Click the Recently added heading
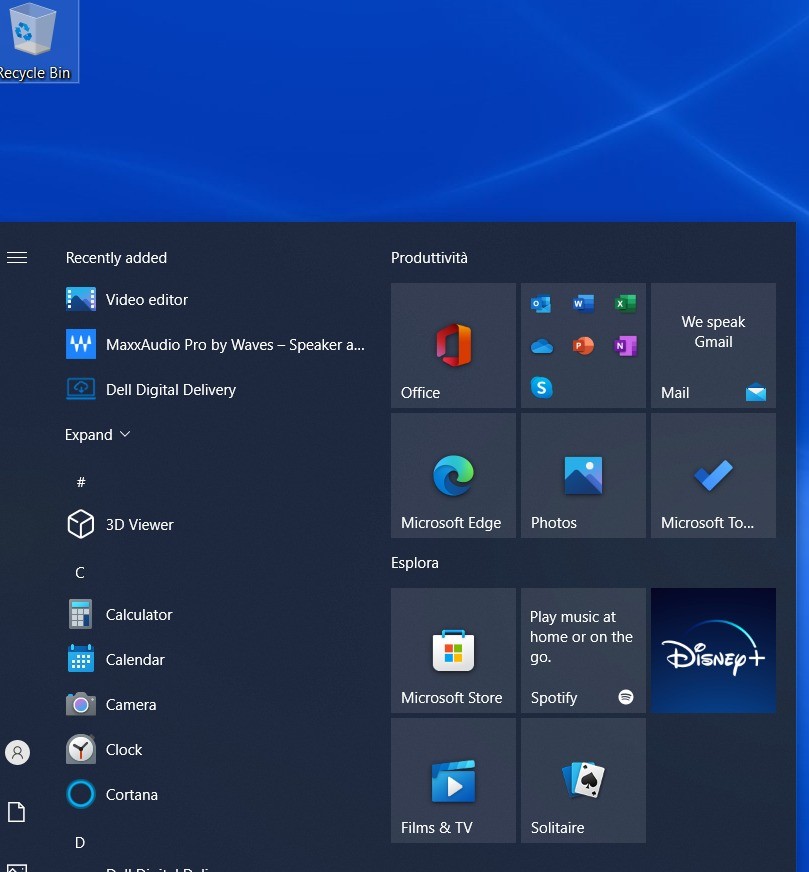This screenshot has width=809, height=872. 116,257
